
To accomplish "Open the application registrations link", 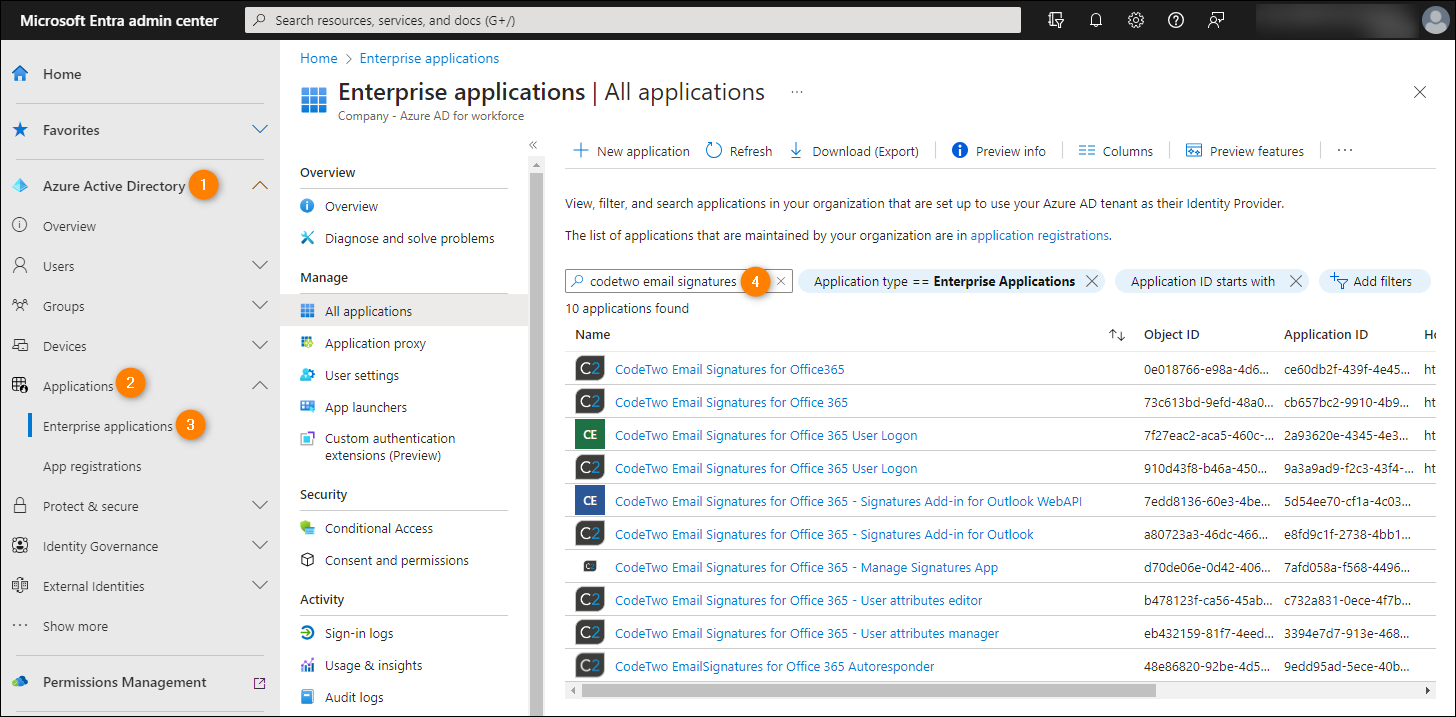I will point(1039,236).
